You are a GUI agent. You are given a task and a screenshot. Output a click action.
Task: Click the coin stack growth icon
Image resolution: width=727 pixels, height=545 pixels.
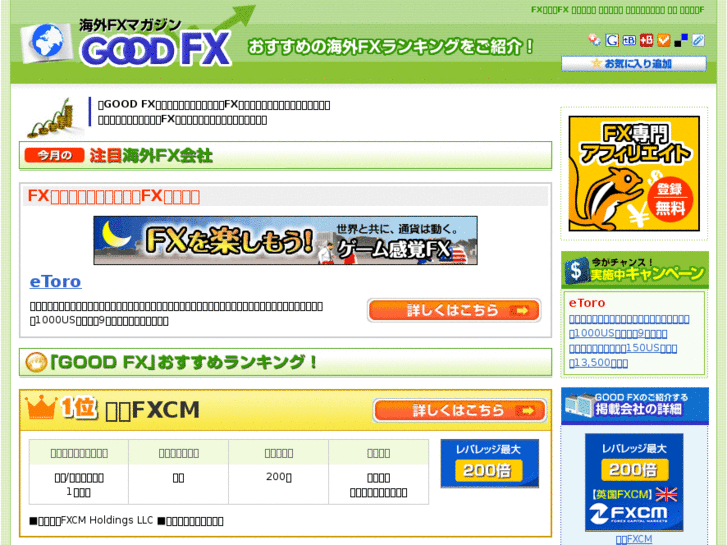point(56,118)
